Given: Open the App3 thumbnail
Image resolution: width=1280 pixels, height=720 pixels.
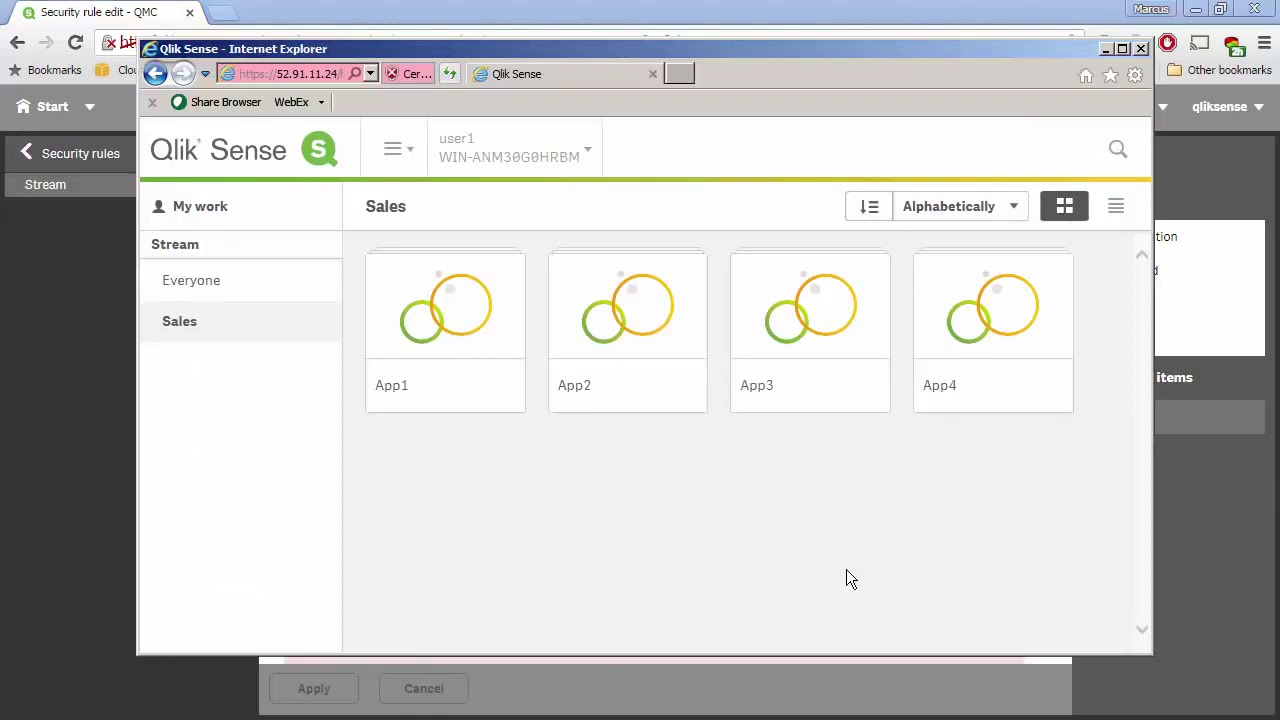Looking at the screenshot, I should tap(810, 332).
